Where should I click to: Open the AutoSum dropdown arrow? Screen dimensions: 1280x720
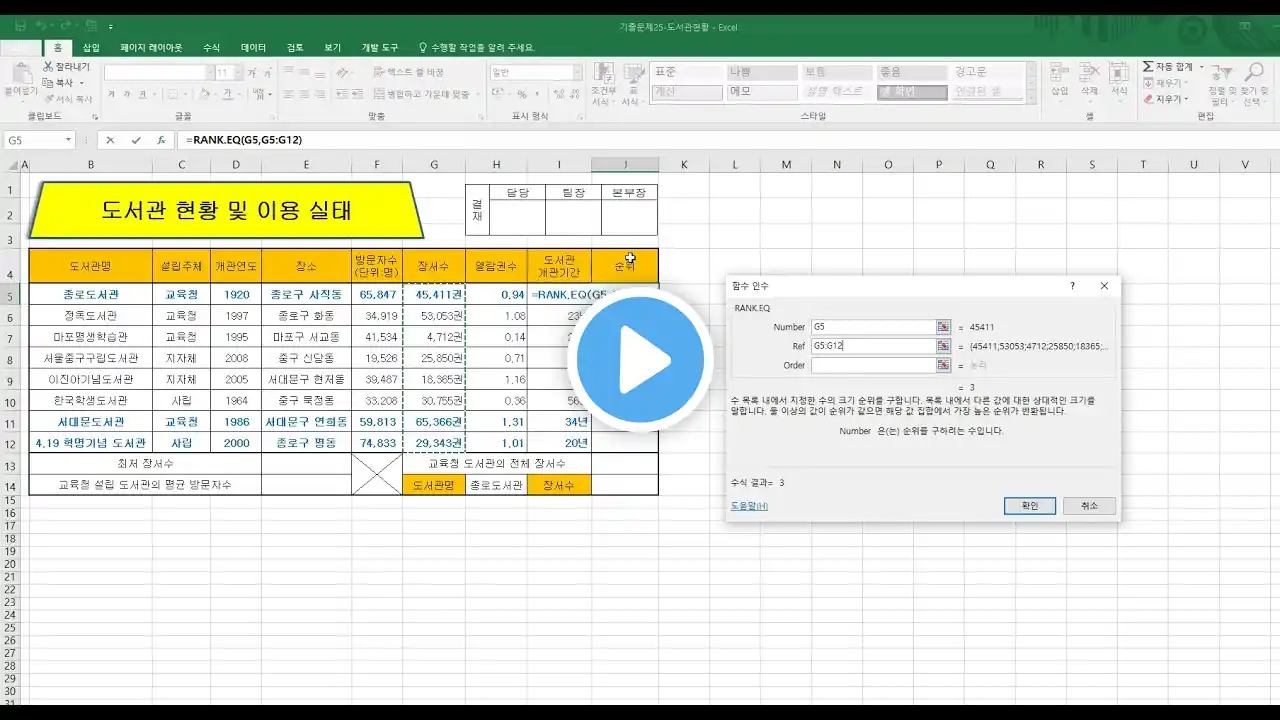tap(1202, 67)
